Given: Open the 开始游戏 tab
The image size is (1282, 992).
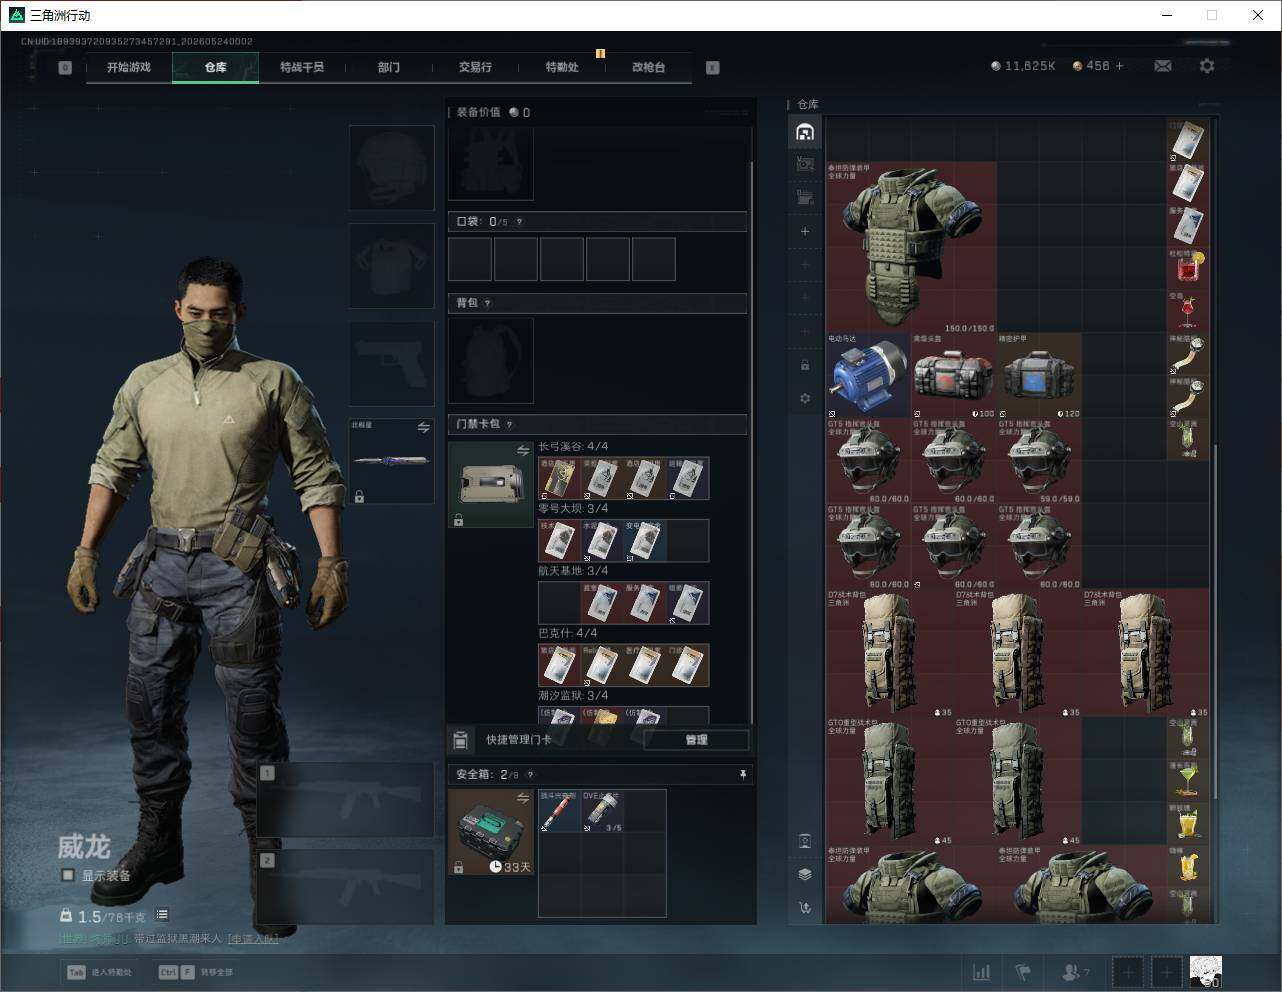Looking at the screenshot, I should [129, 67].
